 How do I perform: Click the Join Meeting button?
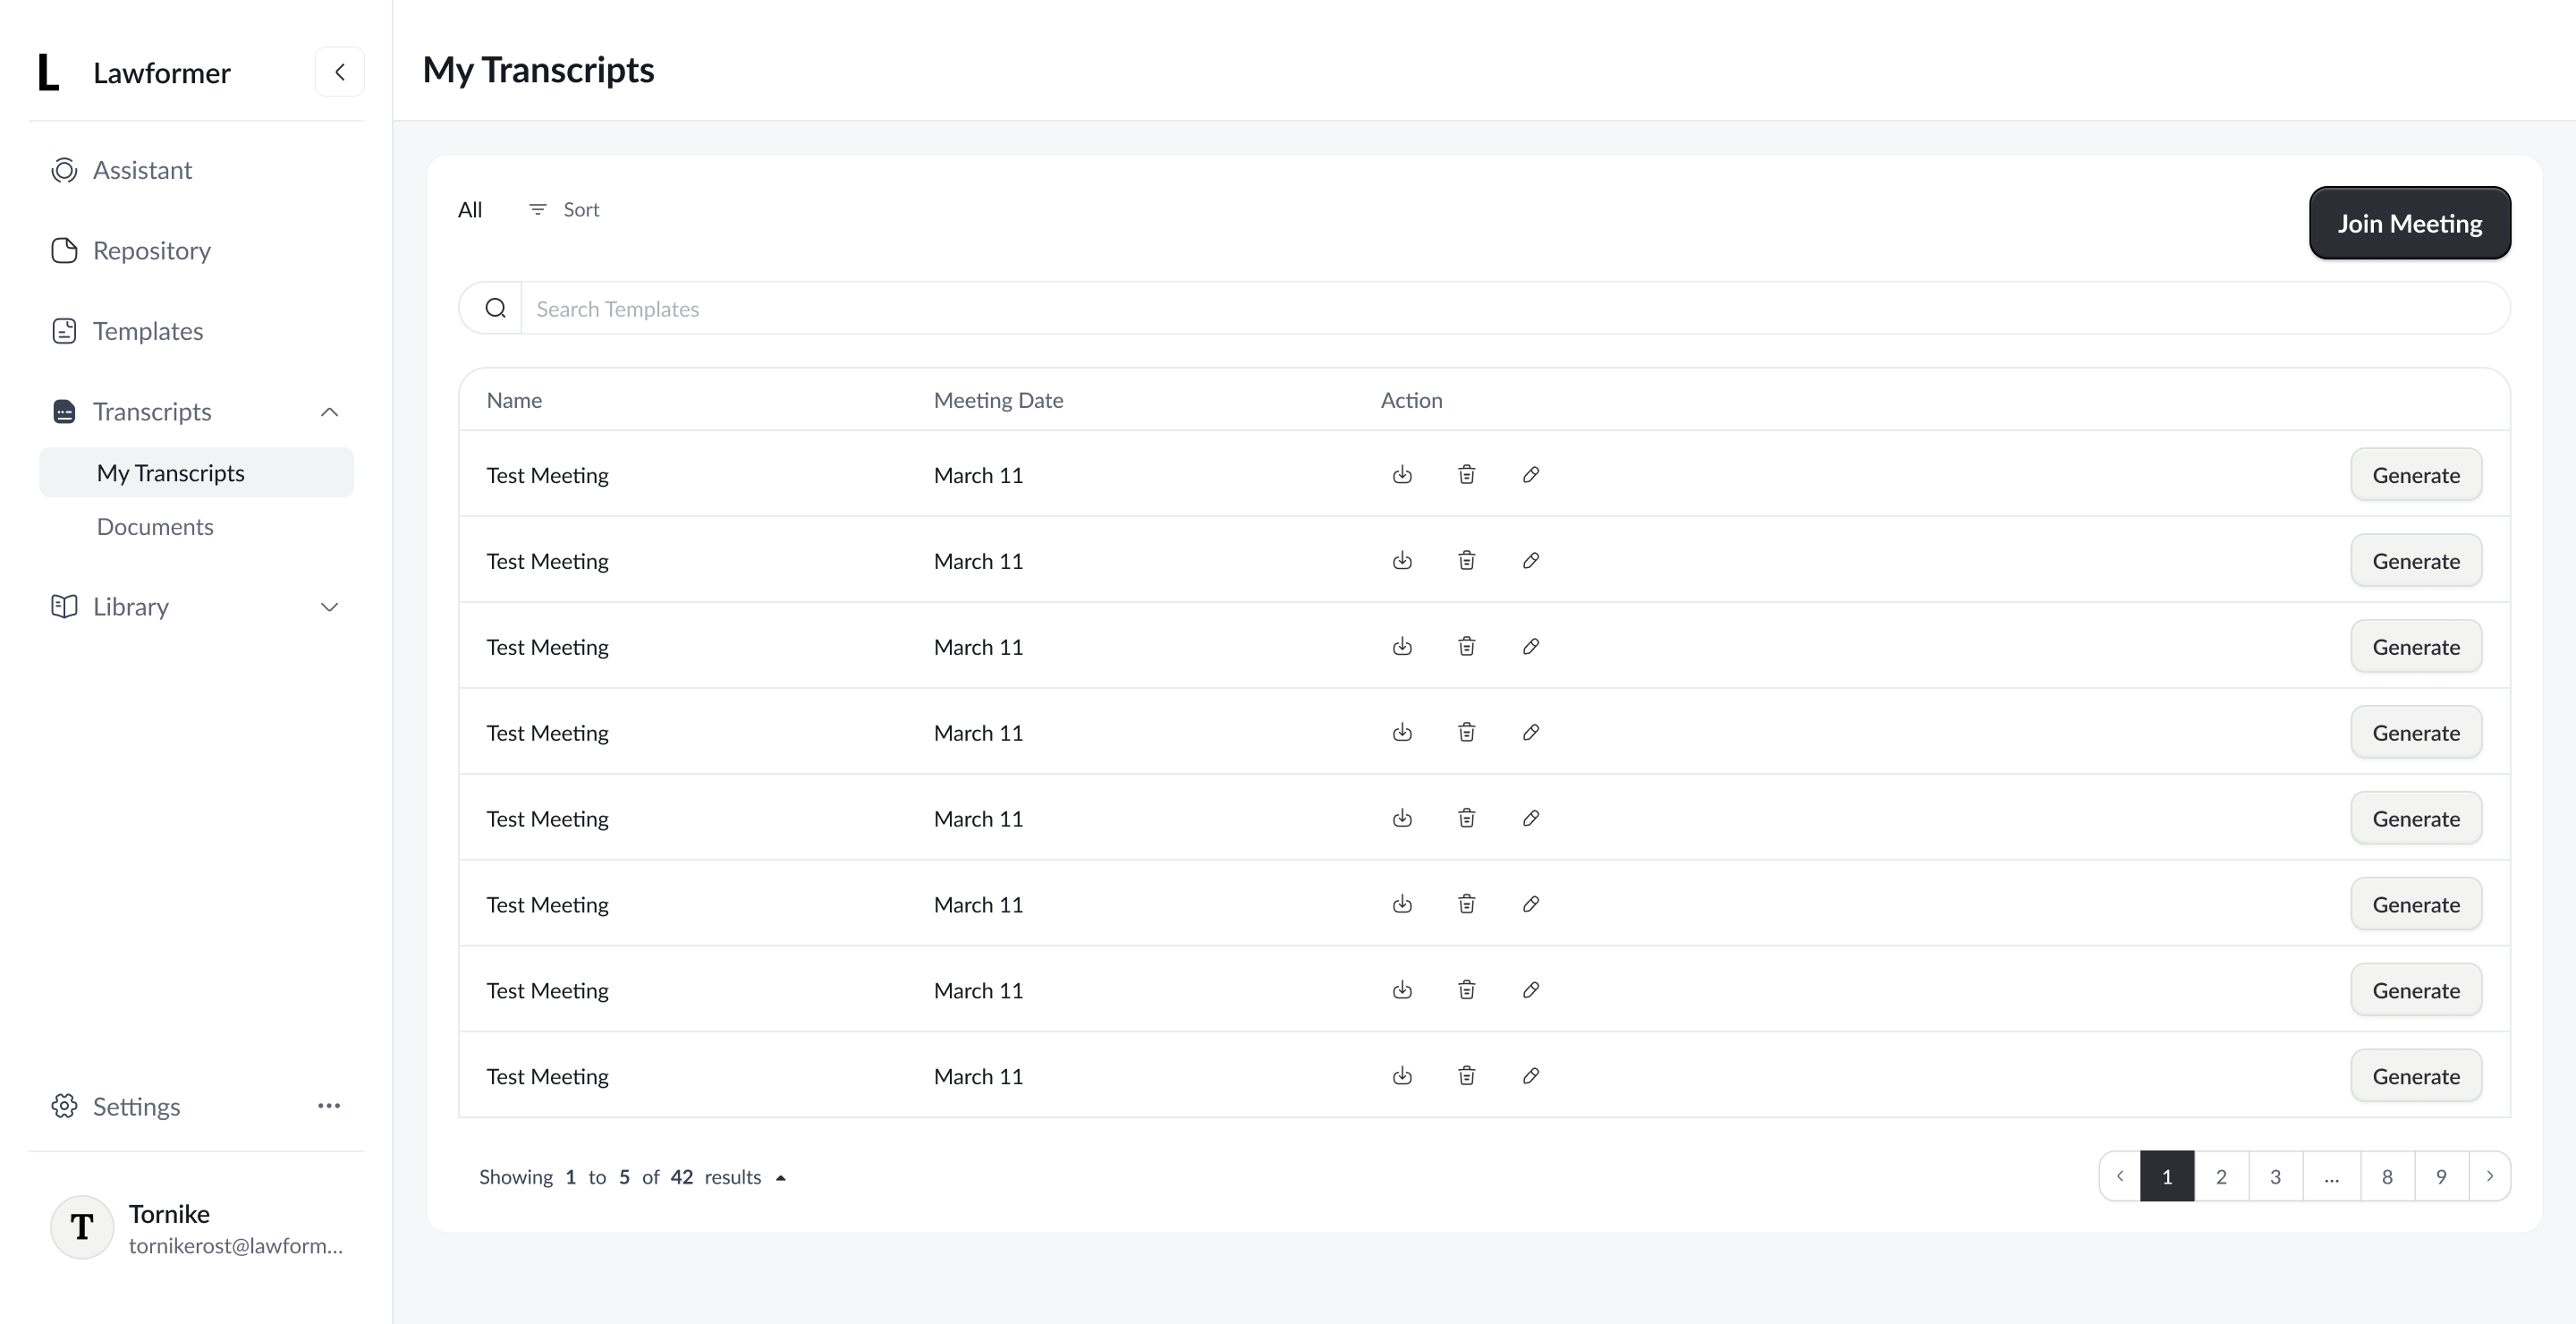2409,223
